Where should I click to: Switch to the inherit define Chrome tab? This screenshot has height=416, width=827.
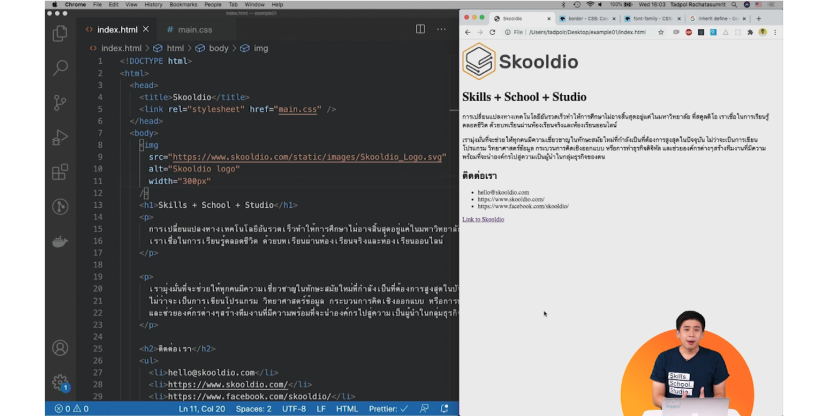pyautogui.click(x=718, y=18)
